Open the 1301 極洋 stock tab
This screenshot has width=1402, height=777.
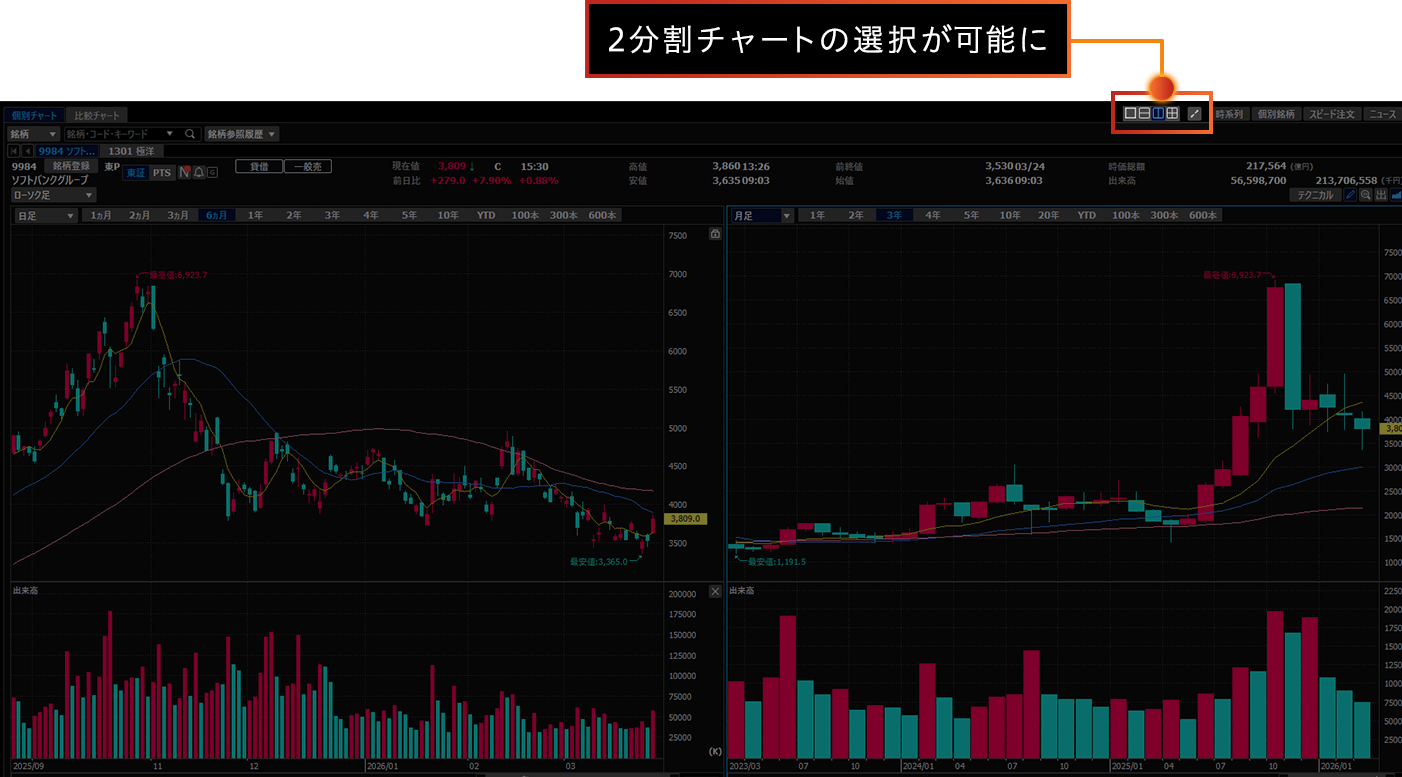point(132,151)
